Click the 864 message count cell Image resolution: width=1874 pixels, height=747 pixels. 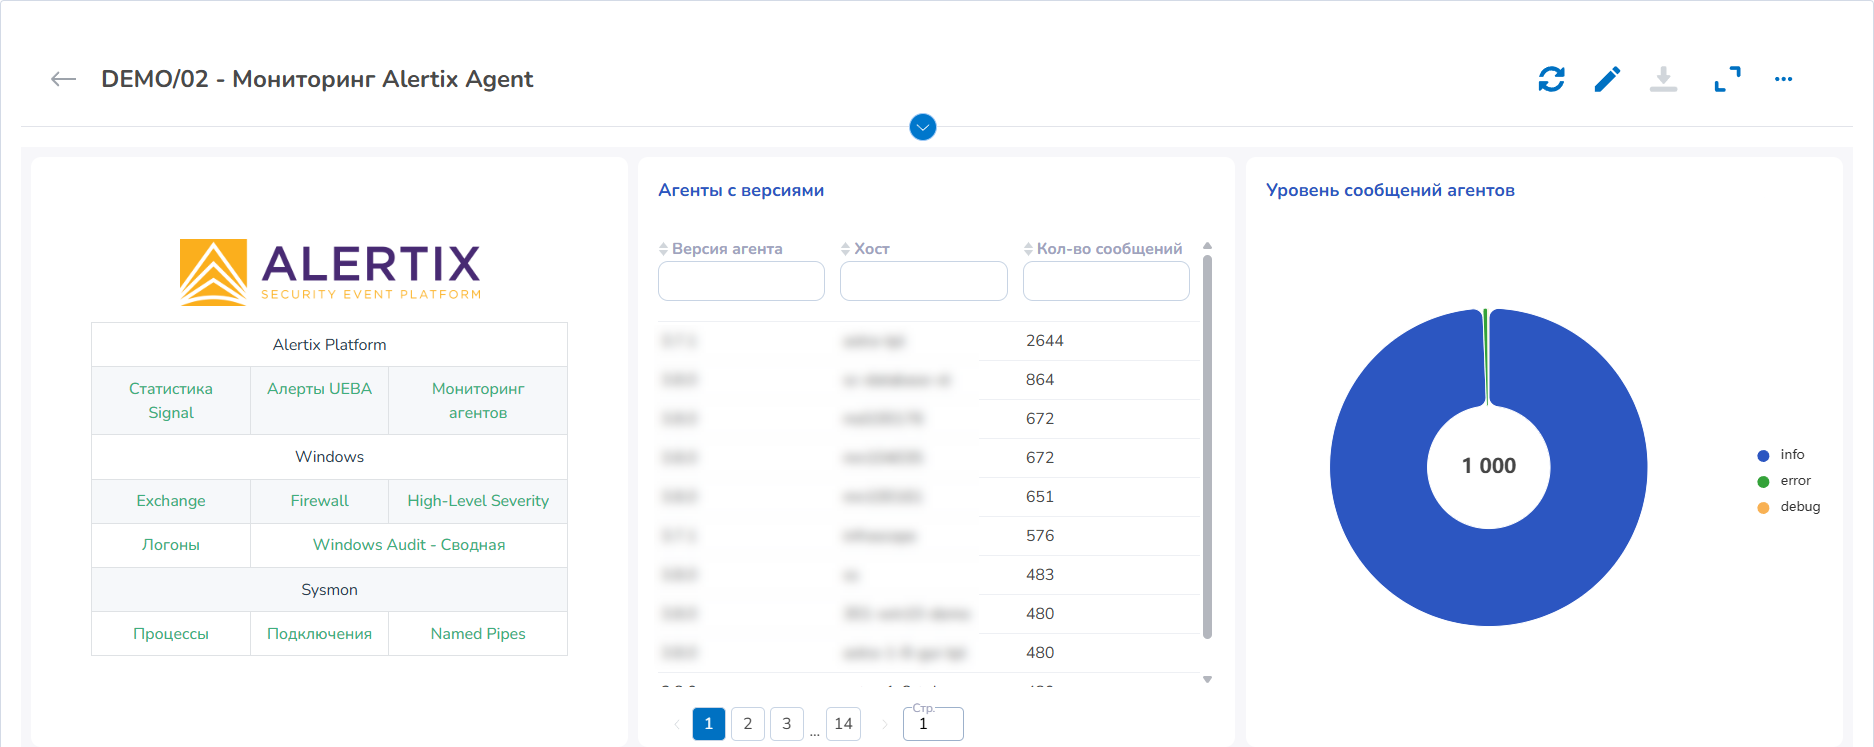[1040, 380]
